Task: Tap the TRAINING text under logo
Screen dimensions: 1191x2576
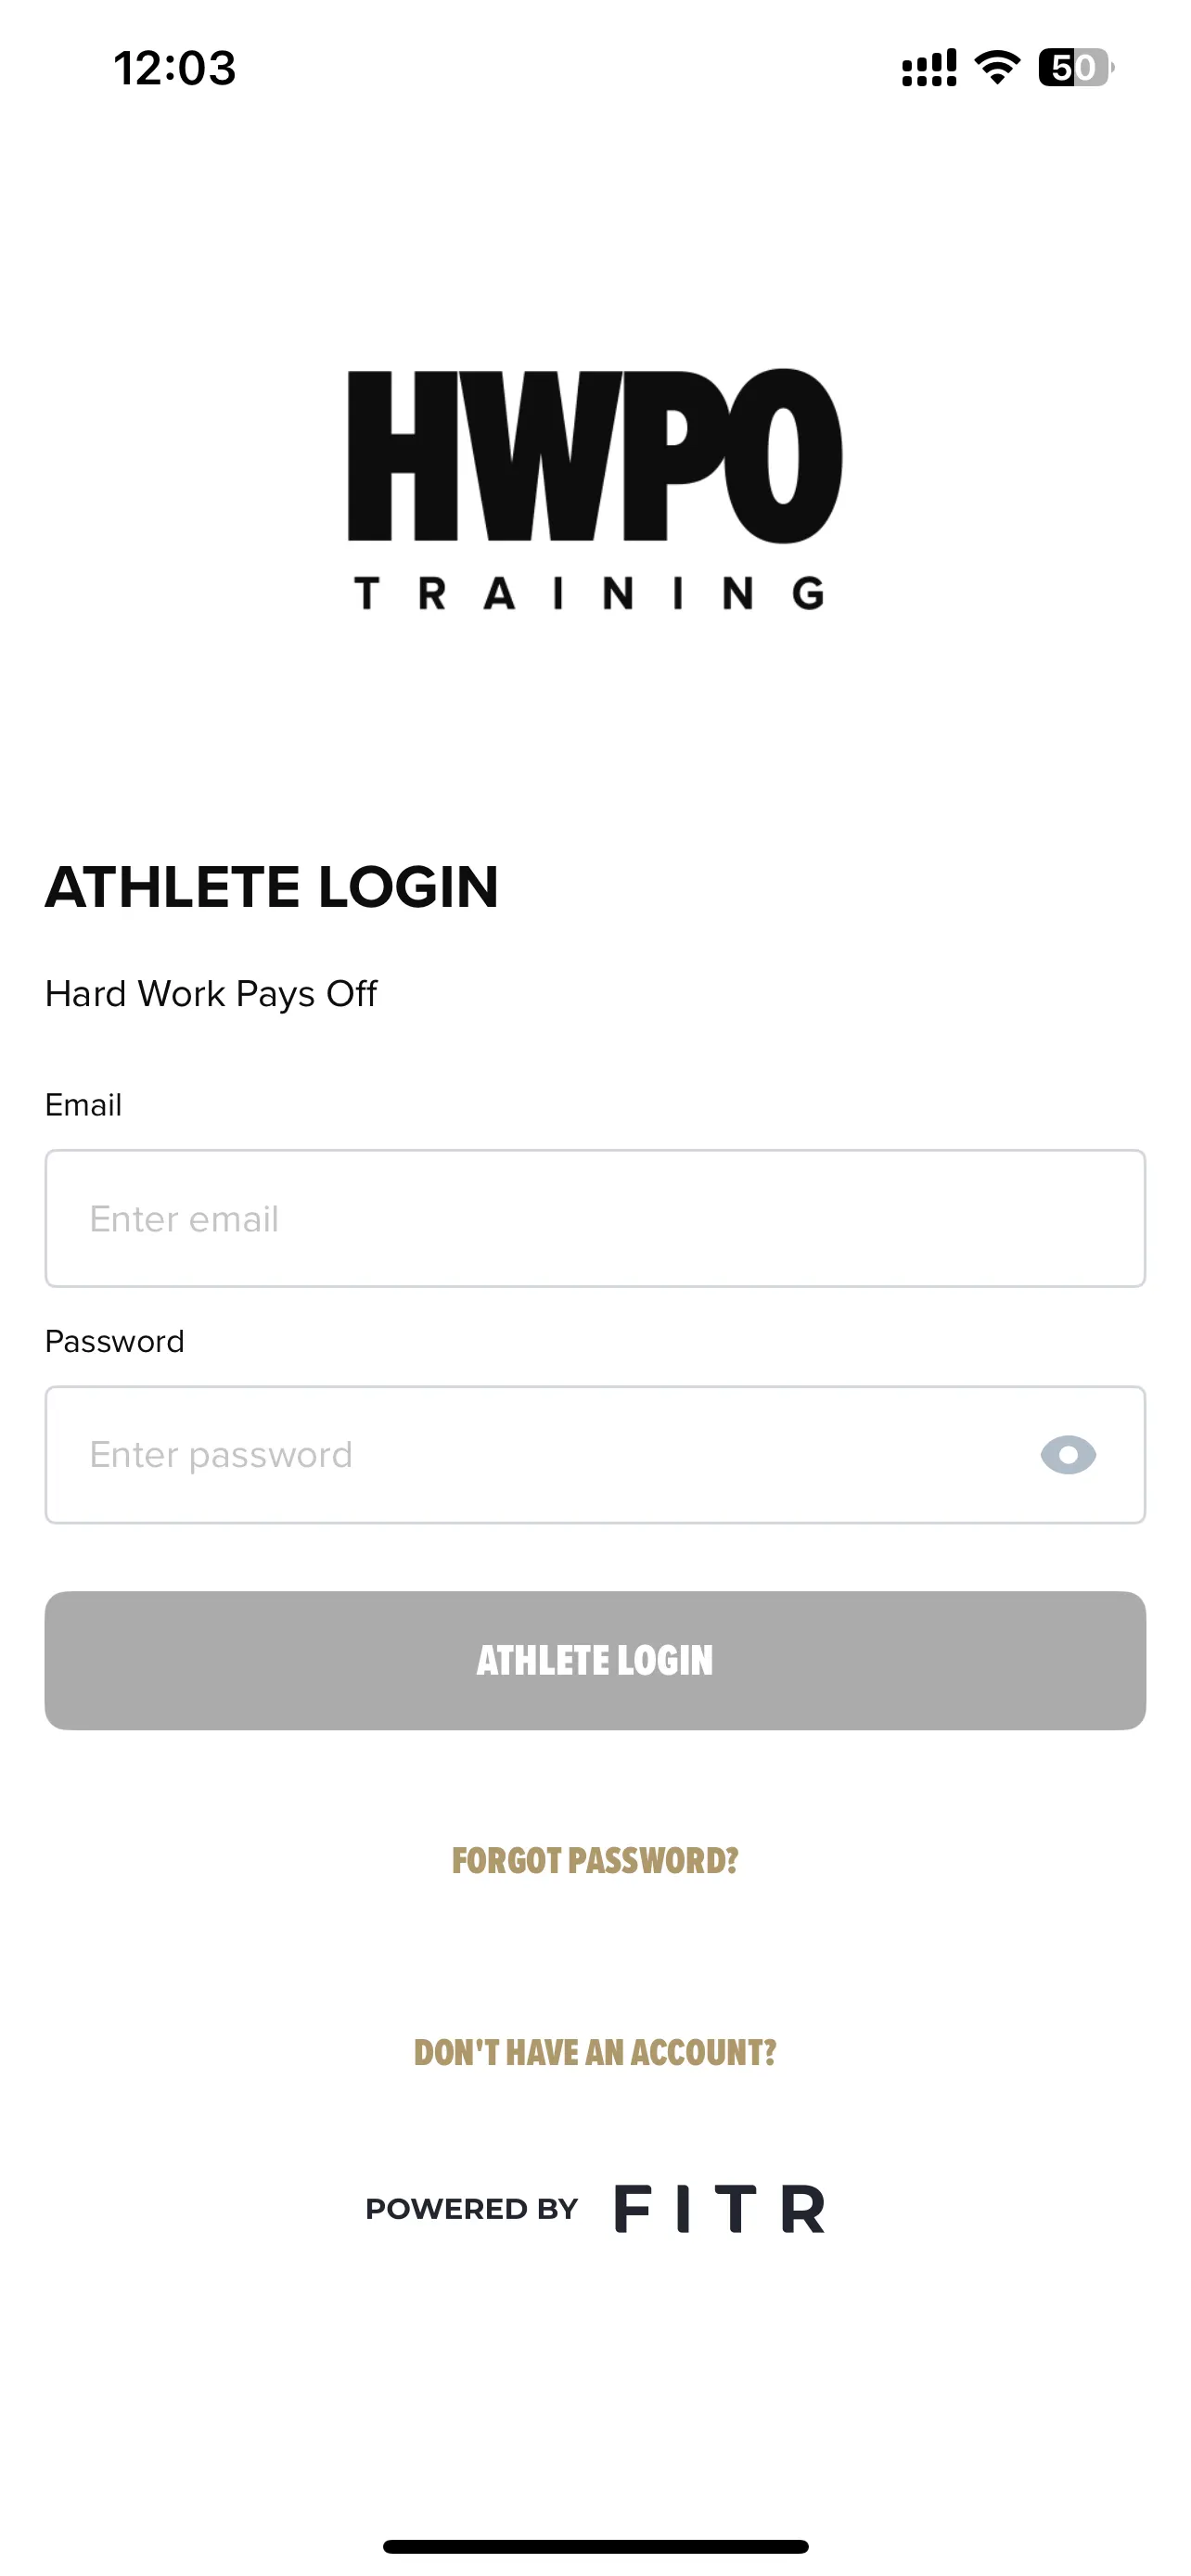Action: point(590,593)
